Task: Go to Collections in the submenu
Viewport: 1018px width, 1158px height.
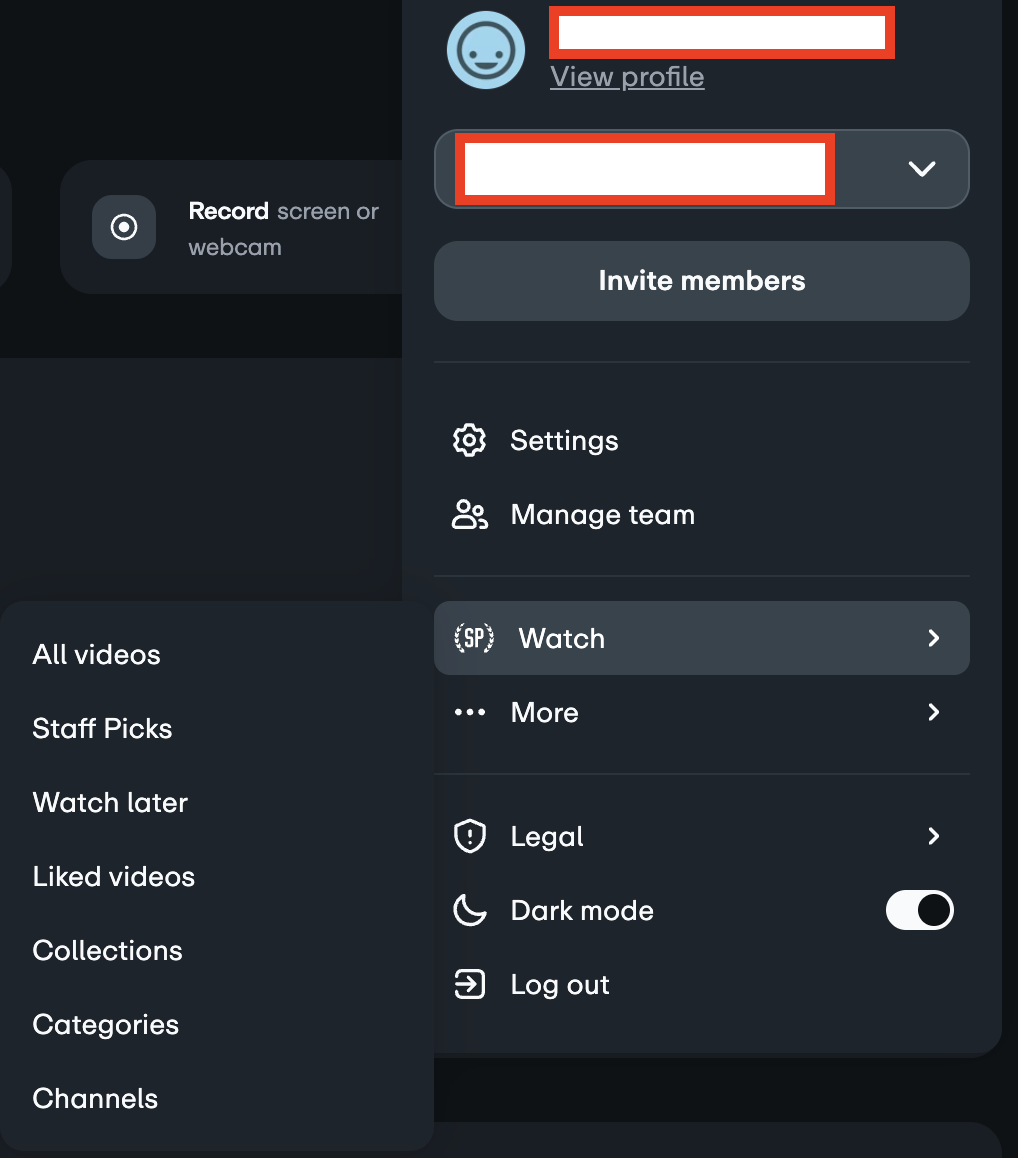Action: (107, 951)
